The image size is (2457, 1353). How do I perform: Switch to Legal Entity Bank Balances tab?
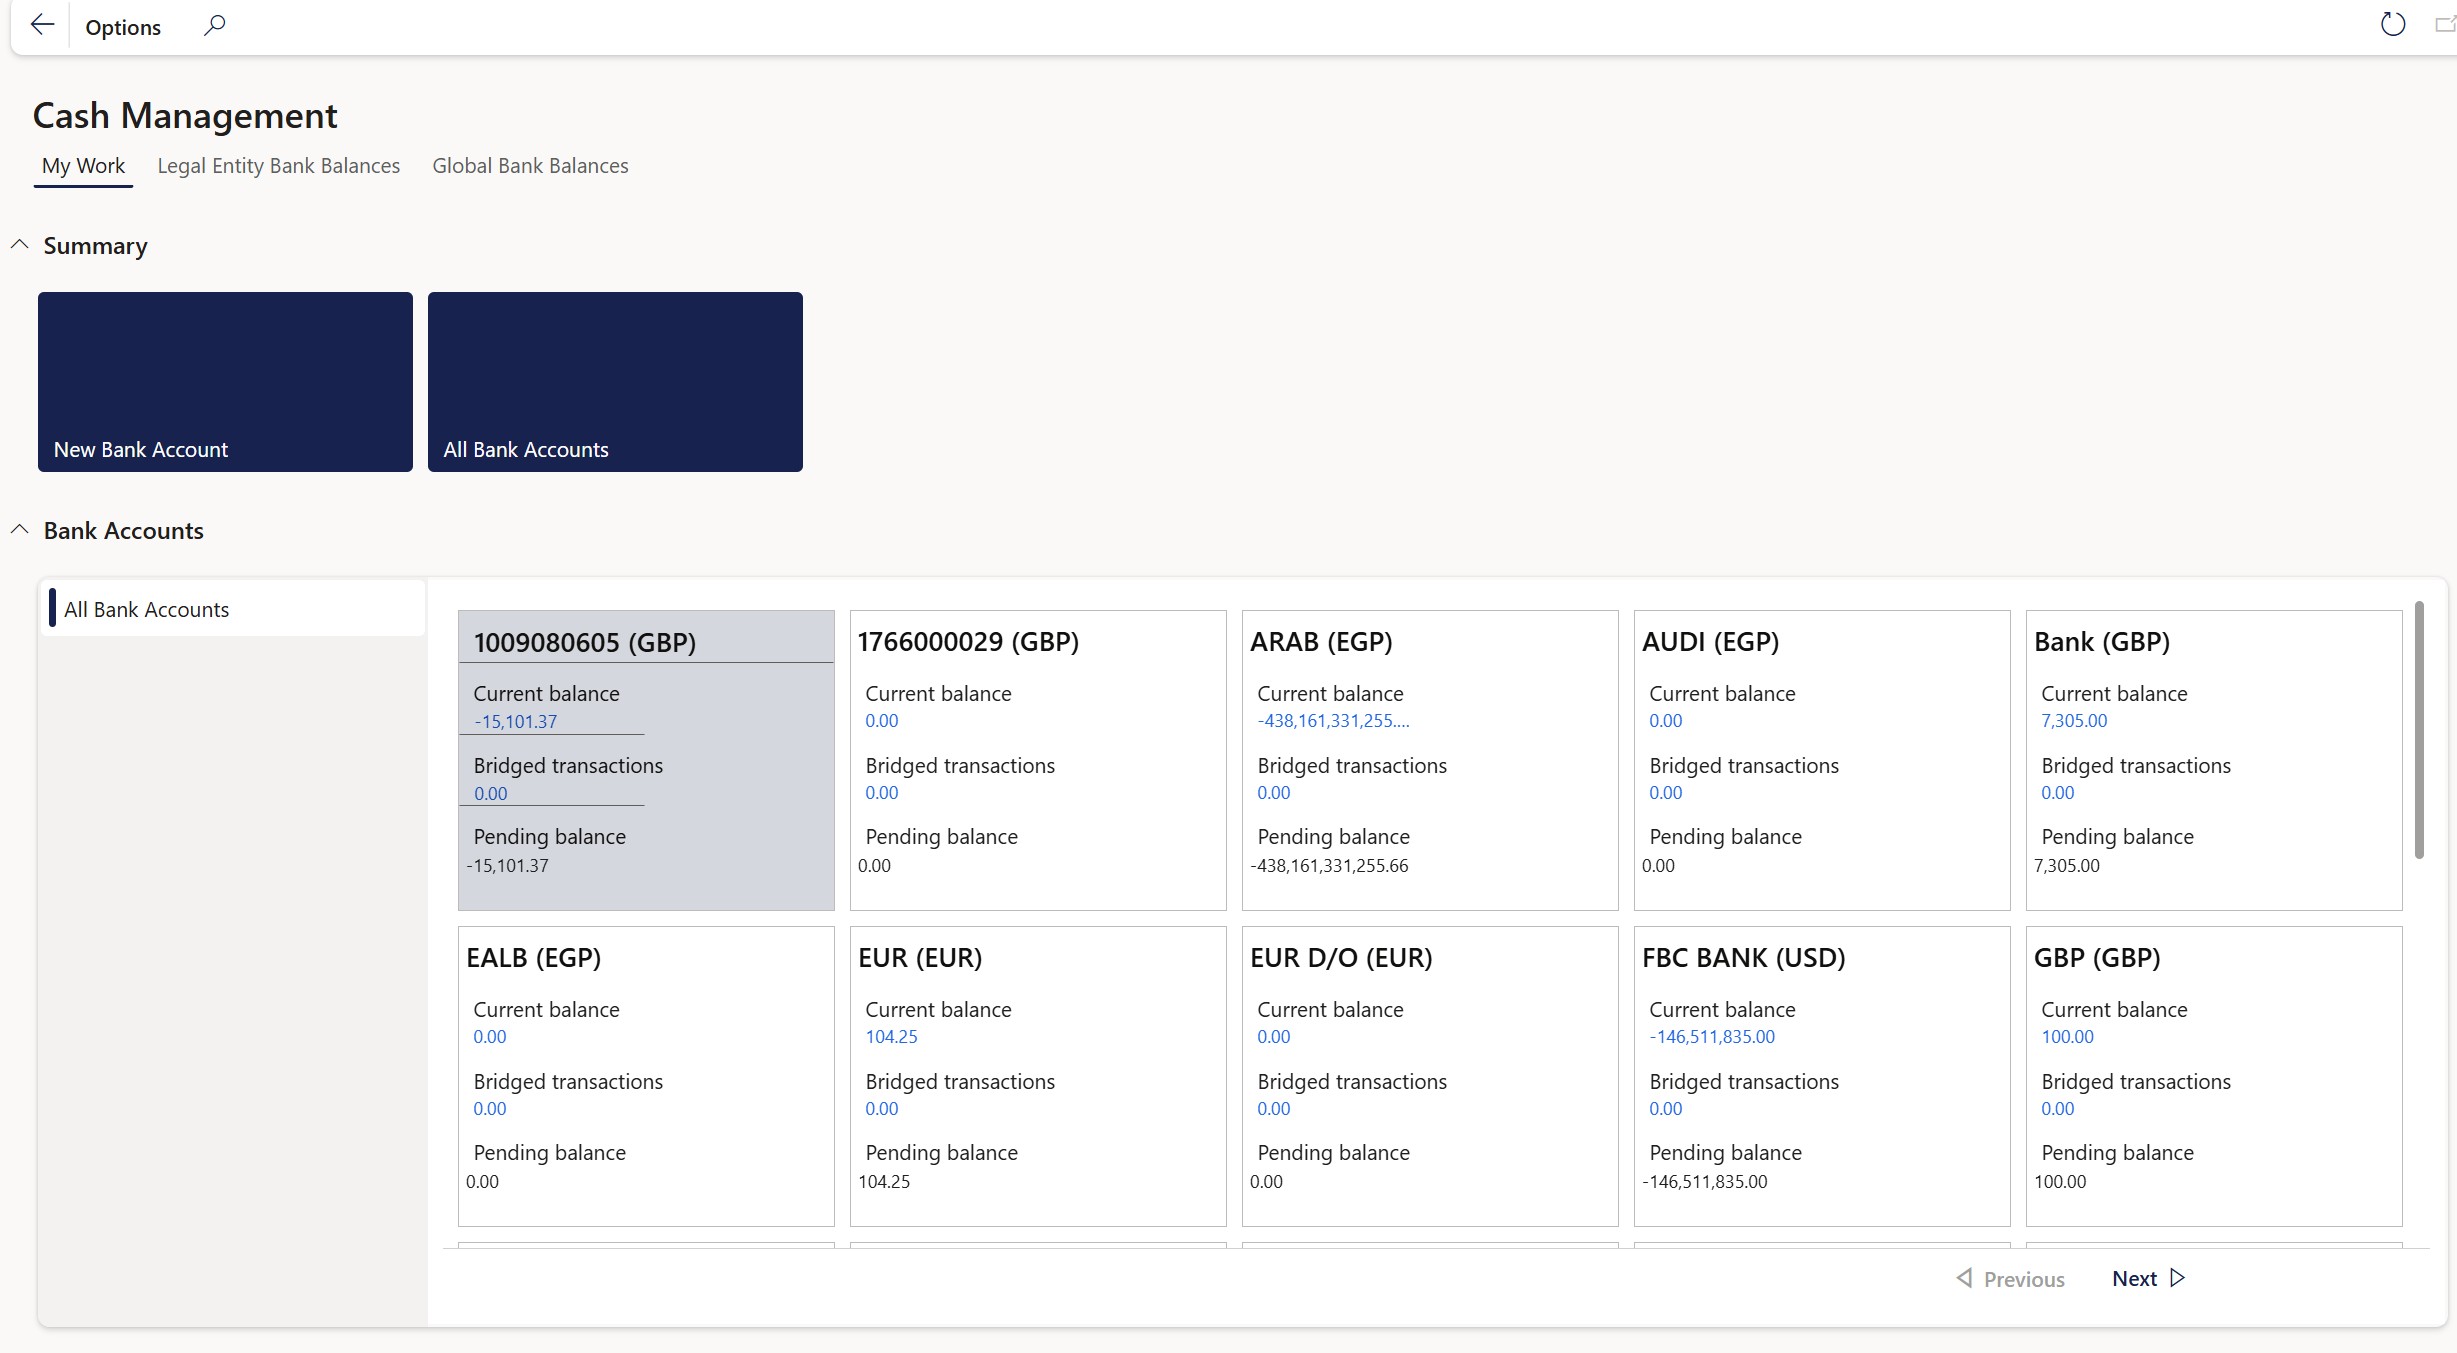pyautogui.click(x=278, y=166)
